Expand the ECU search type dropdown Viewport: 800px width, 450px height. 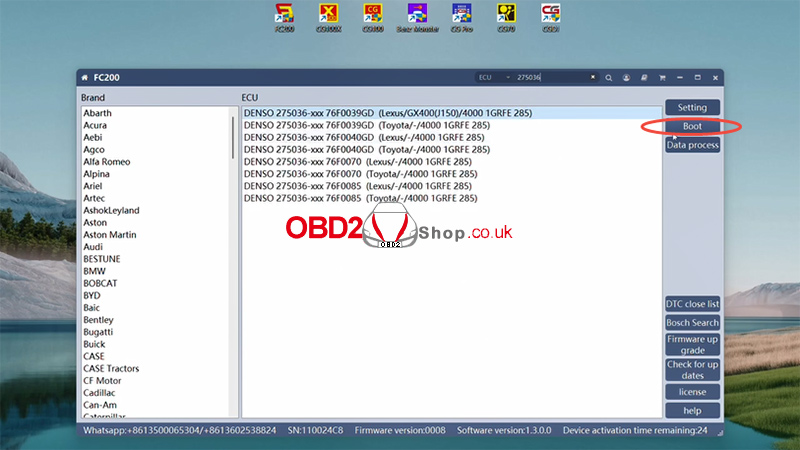494,78
